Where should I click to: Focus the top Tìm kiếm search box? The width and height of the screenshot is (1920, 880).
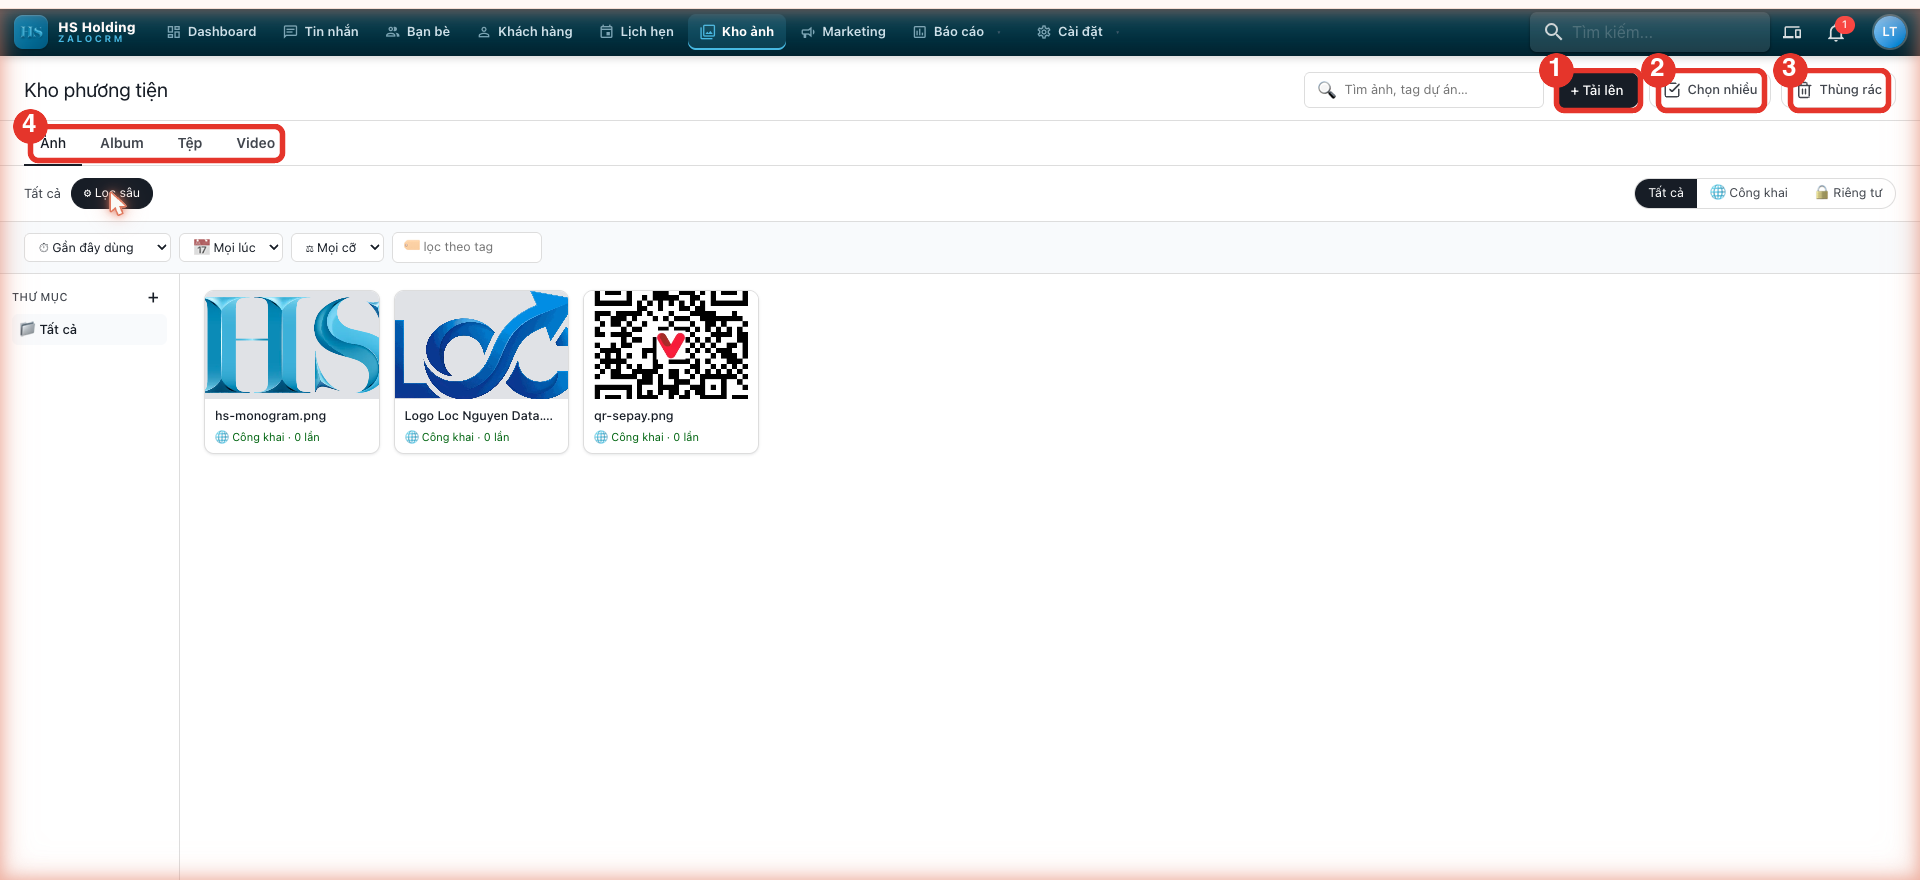[1650, 32]
